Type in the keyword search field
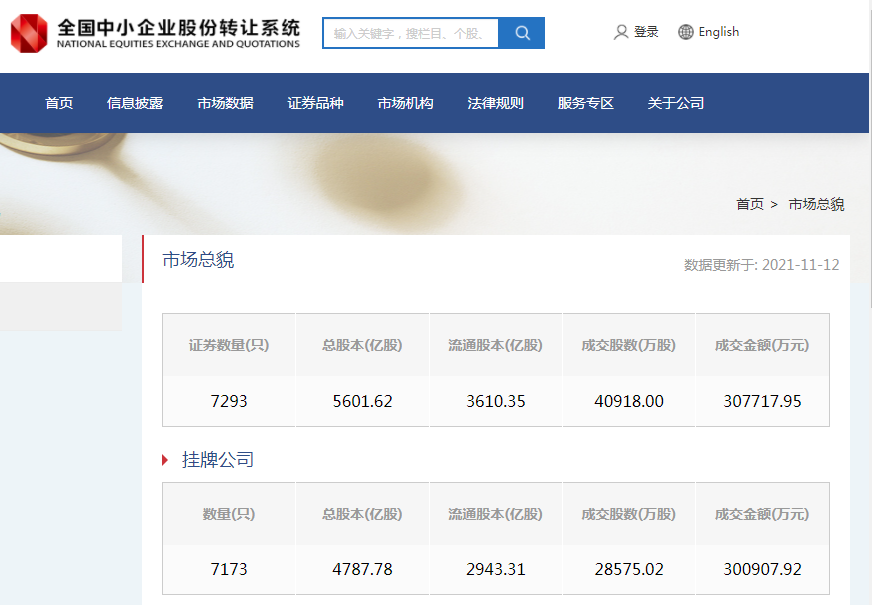872x605 pixels. [x=411, y=33]
